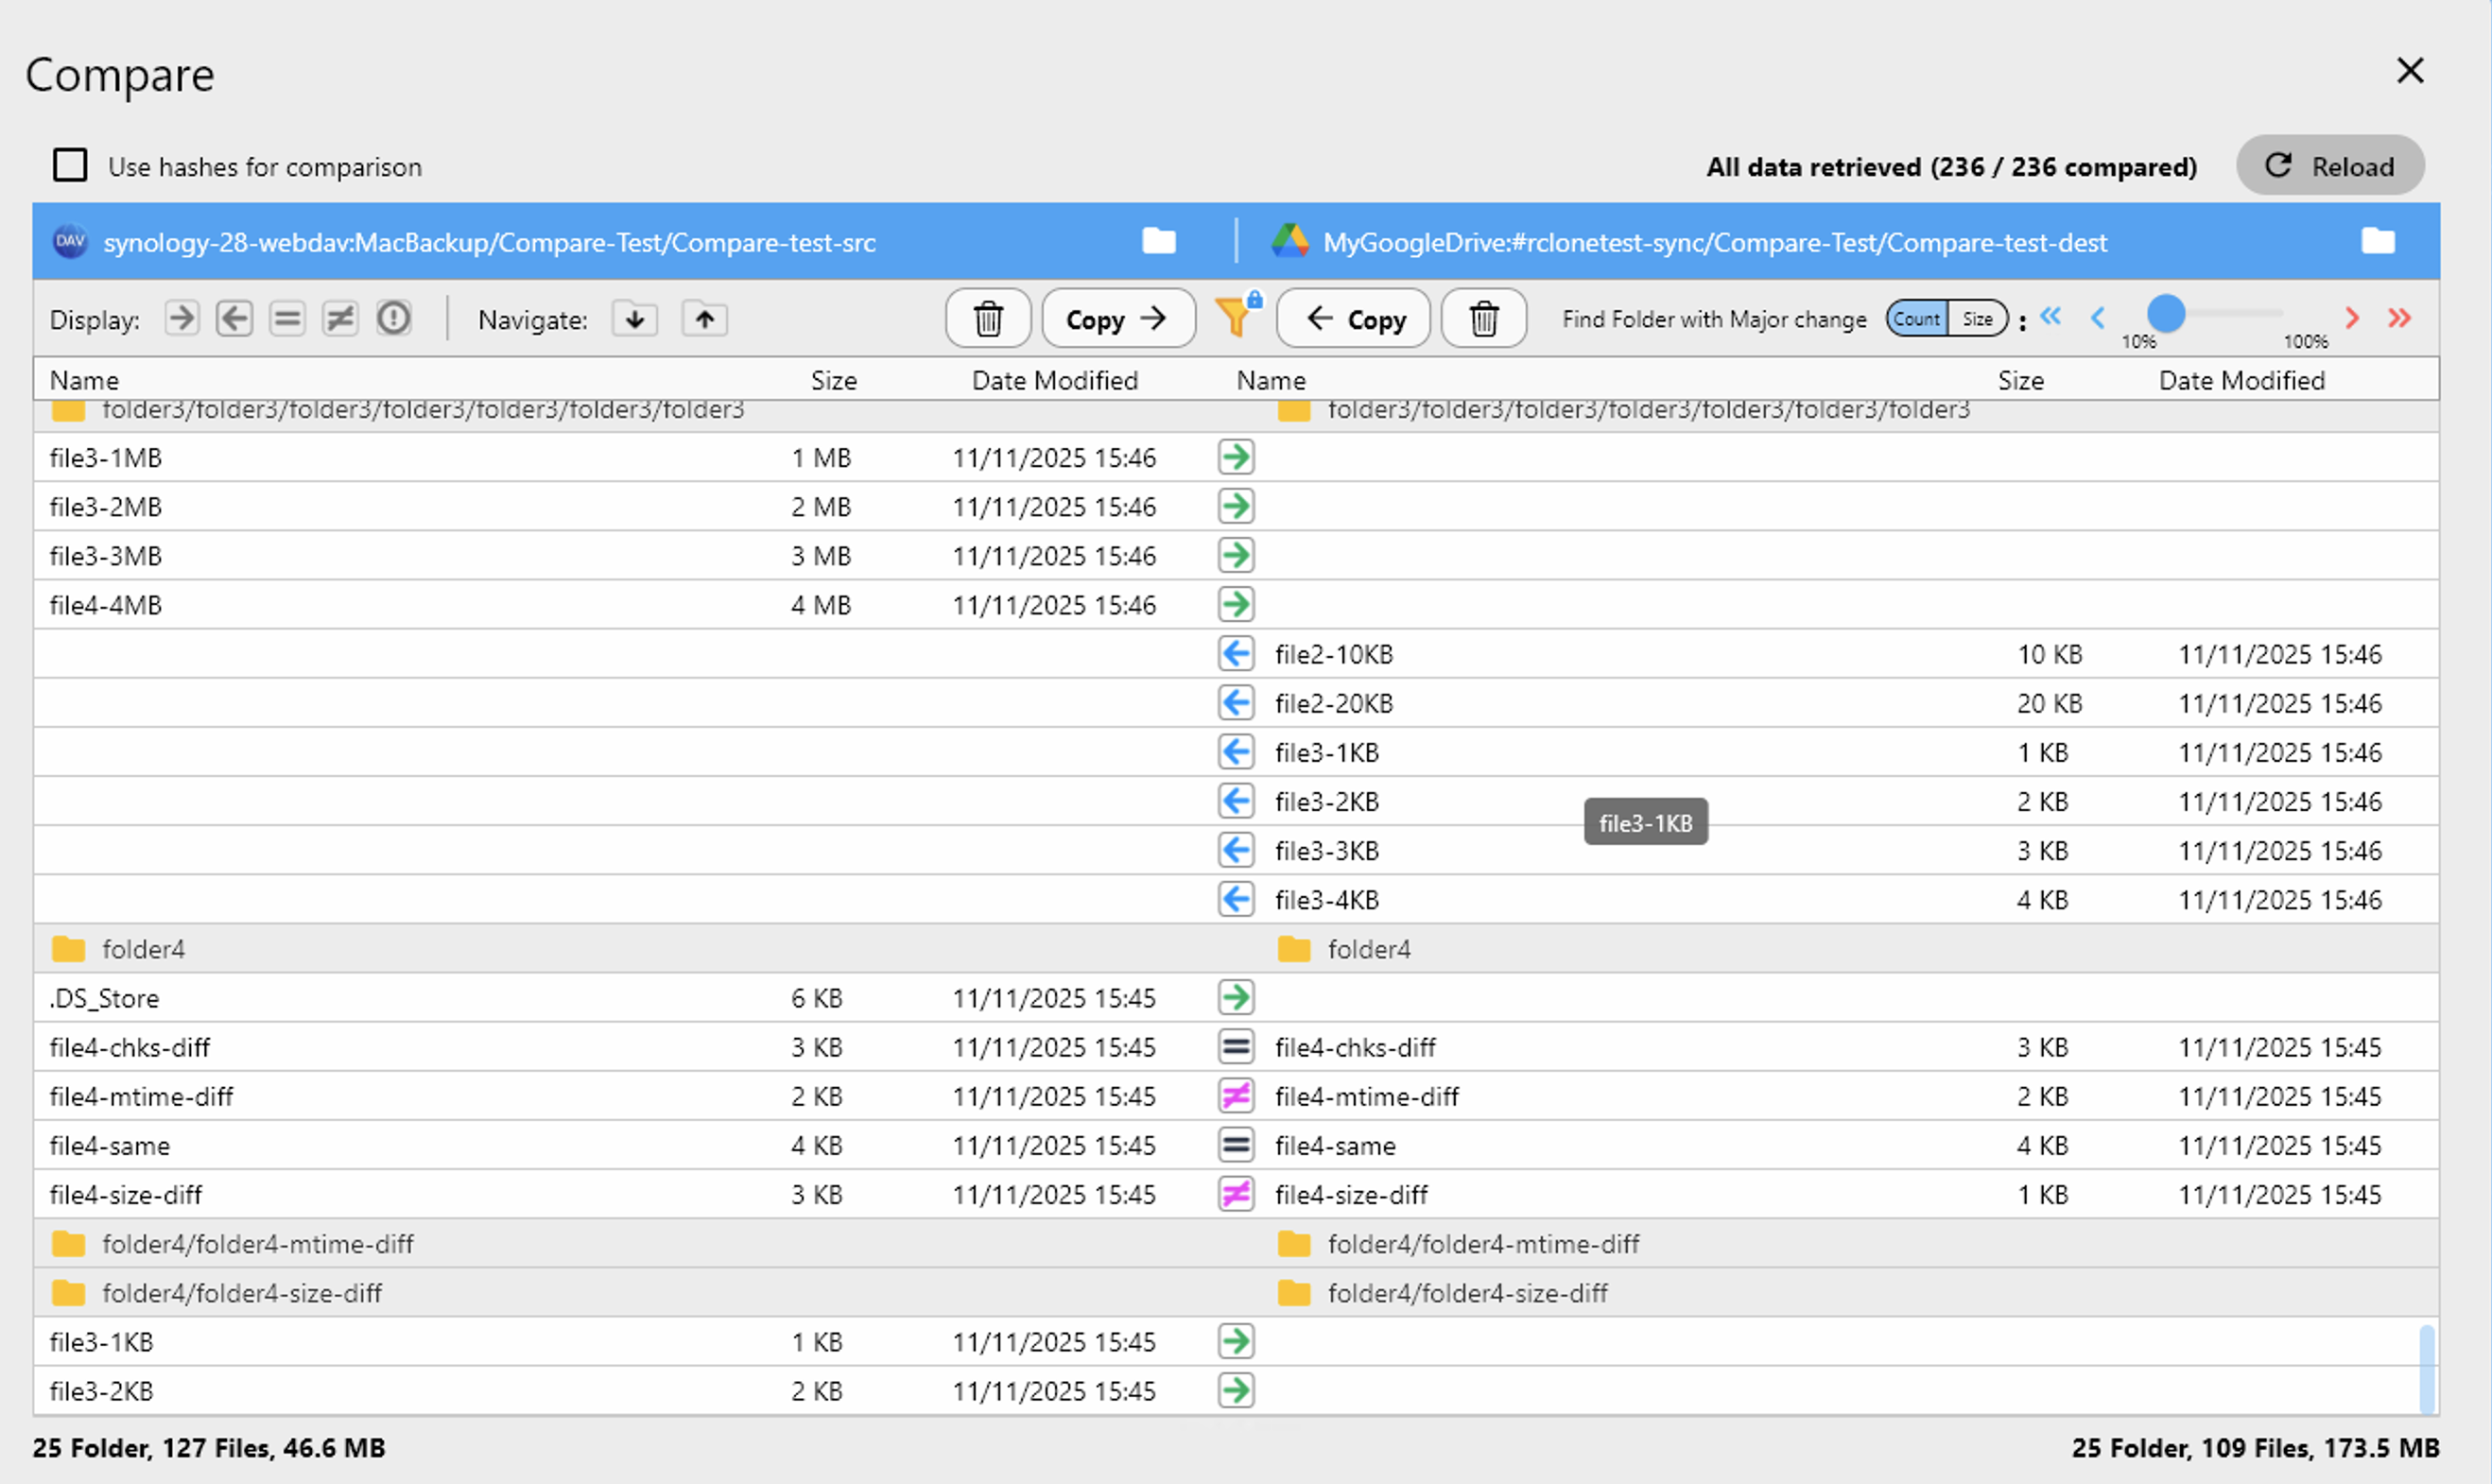This screenshot has width=2492, height=1484.
Task: Select Count mode for major change detection
Action: coord(1916,318)
